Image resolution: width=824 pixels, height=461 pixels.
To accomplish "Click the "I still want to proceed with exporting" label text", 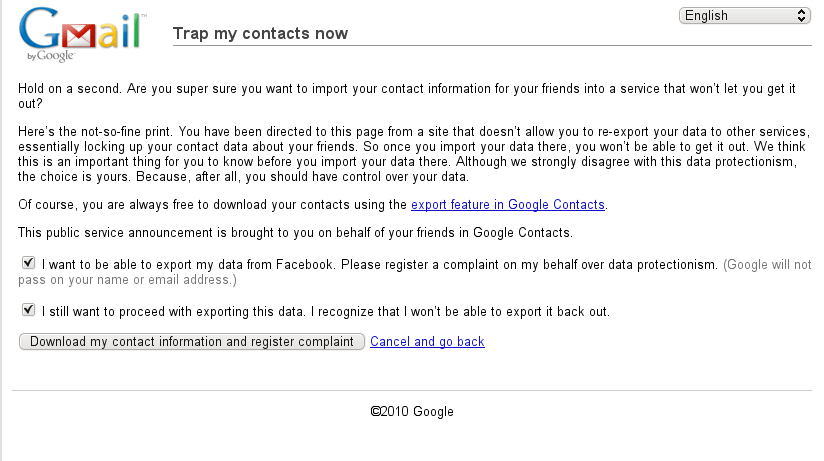I will pyautogui.click(x=326, y=312).
